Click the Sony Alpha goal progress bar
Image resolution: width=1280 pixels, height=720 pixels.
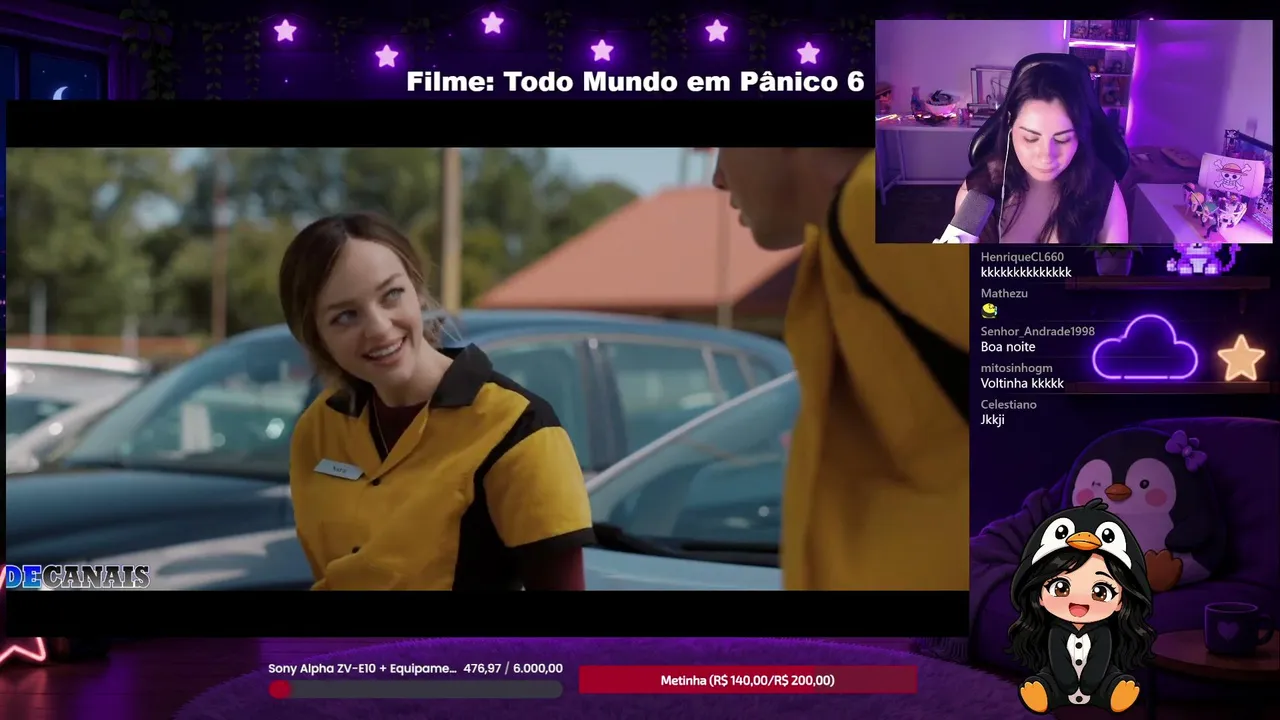[415, 689]
